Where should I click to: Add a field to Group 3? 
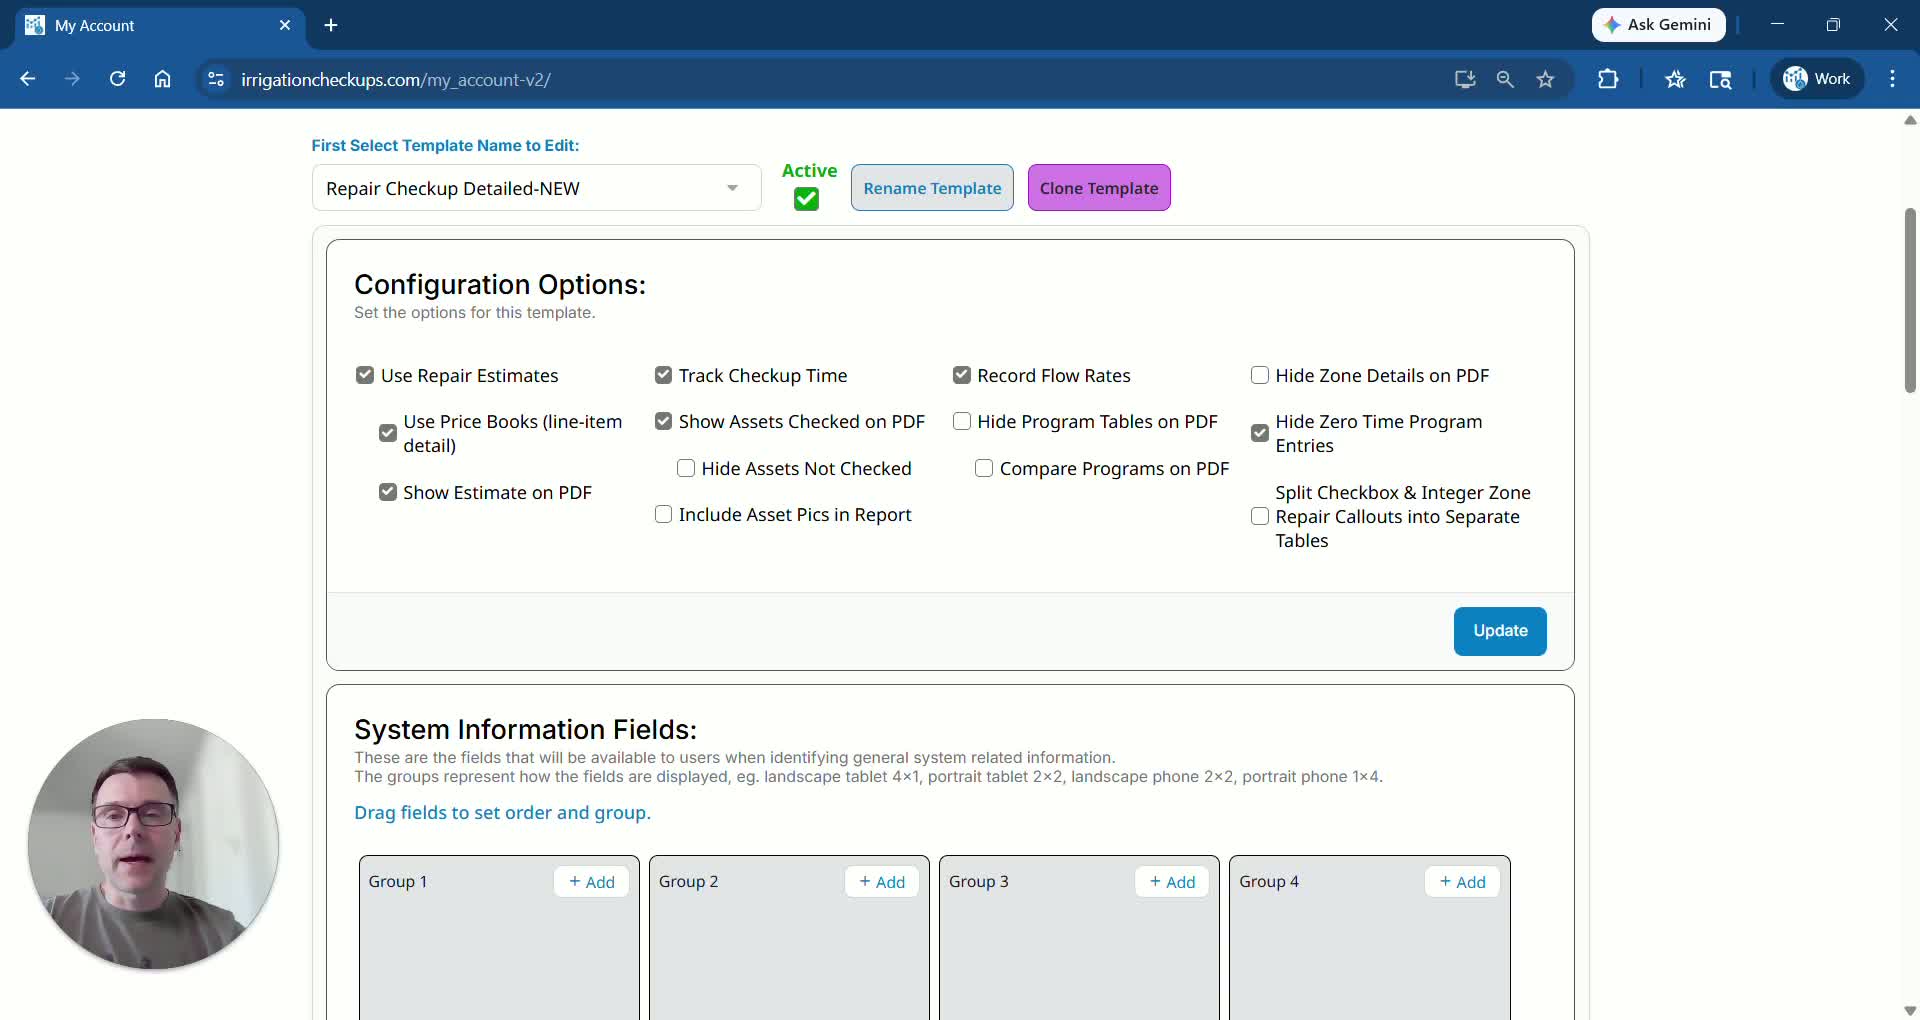1172,882
